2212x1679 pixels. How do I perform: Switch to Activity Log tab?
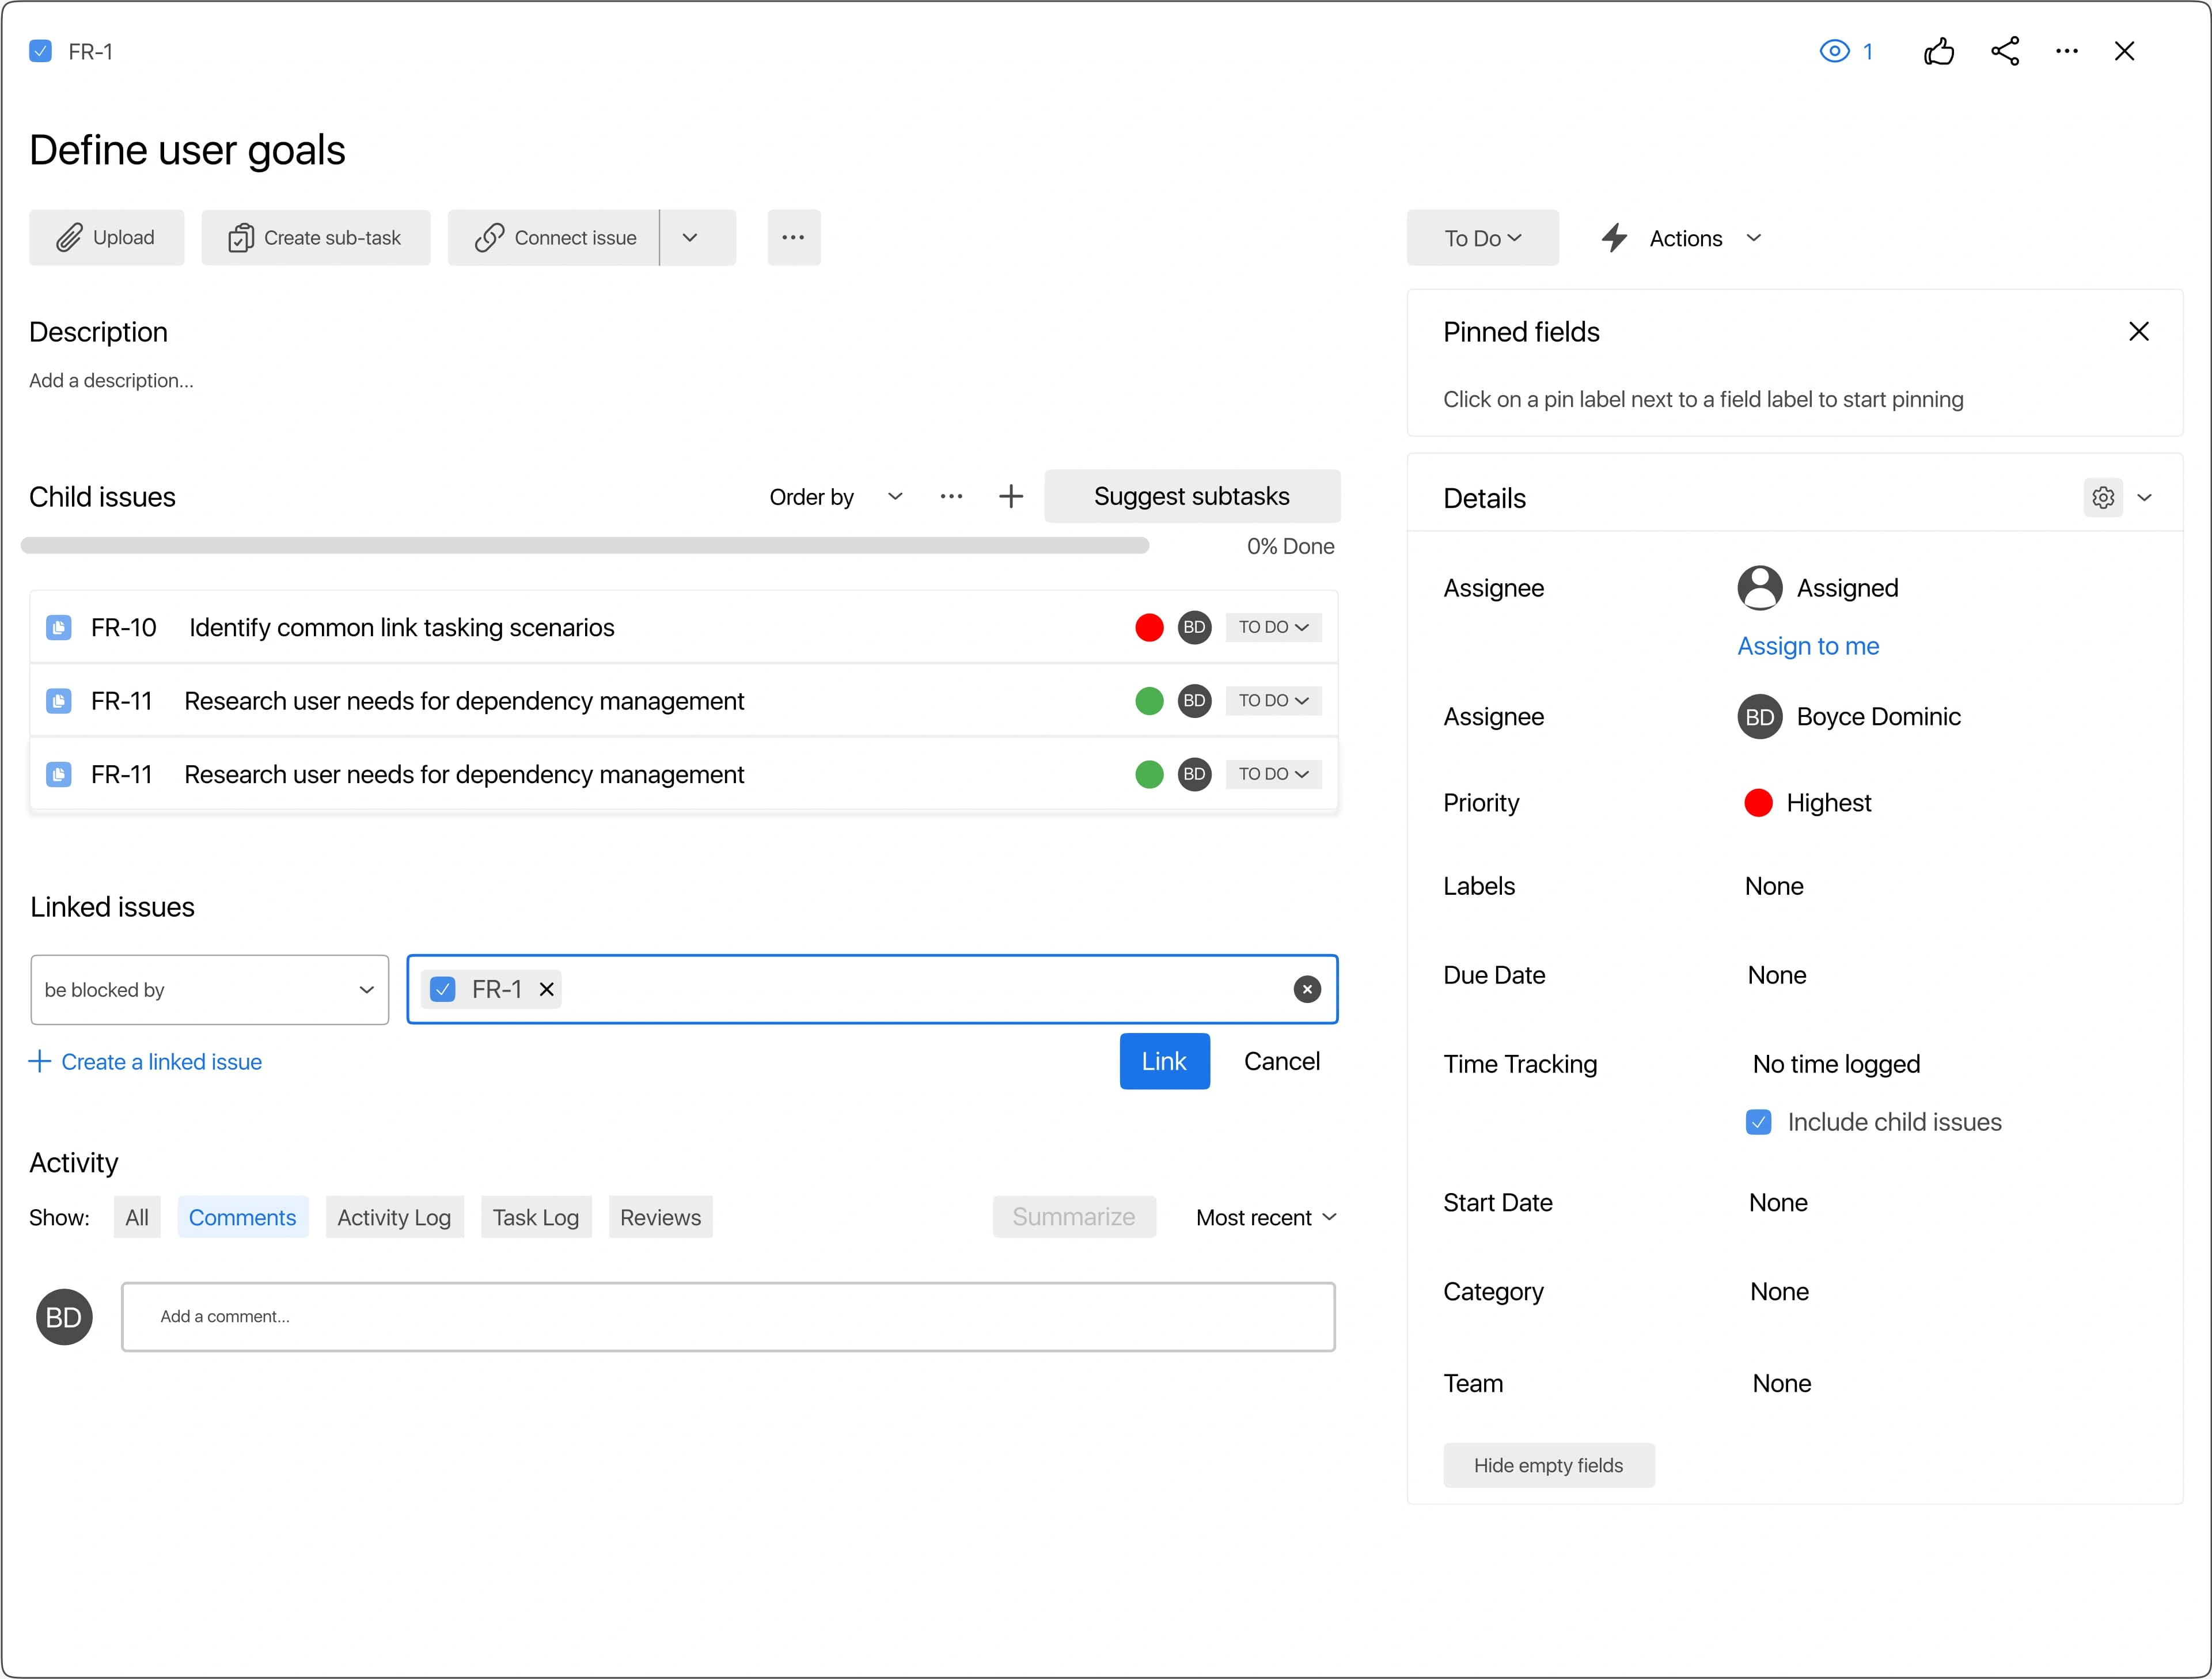click(x=394, y=1218)
